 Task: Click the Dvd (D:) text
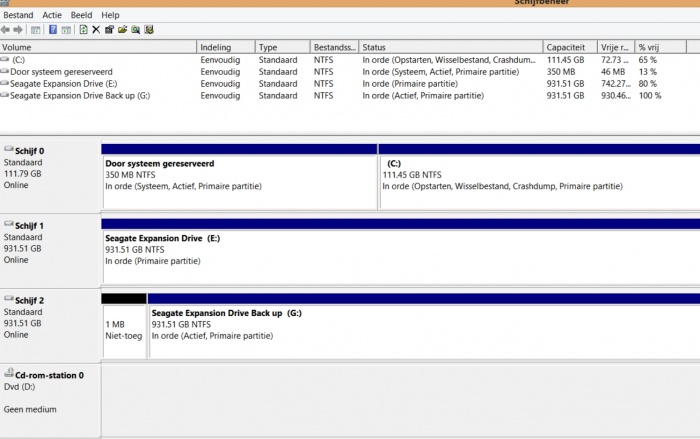[x=19, y=387]
